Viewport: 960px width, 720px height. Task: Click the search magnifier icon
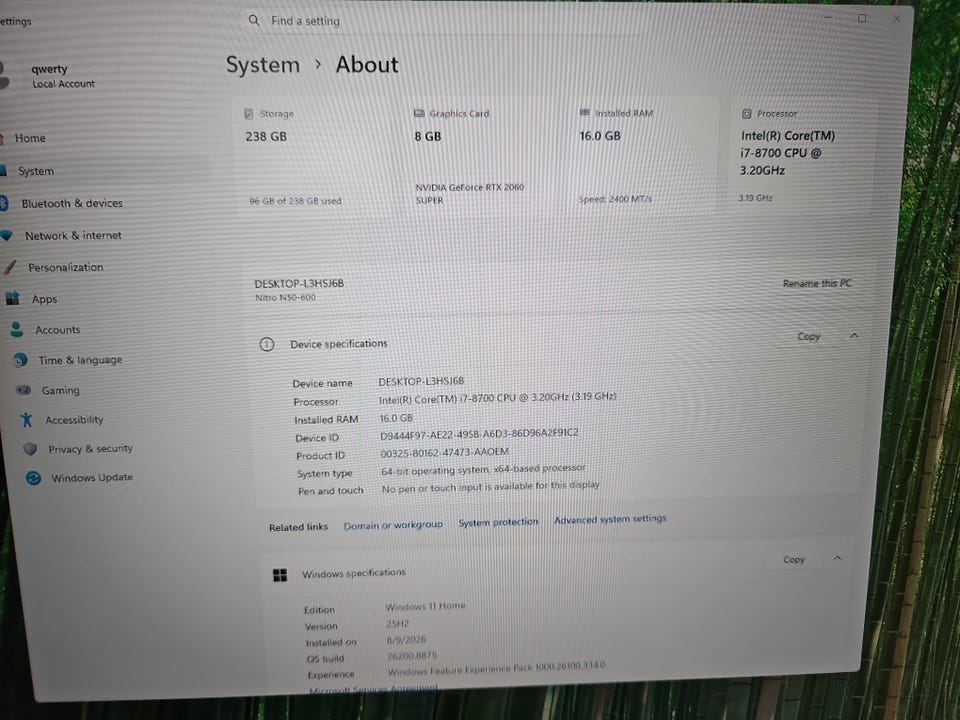(x=254, y=20)
